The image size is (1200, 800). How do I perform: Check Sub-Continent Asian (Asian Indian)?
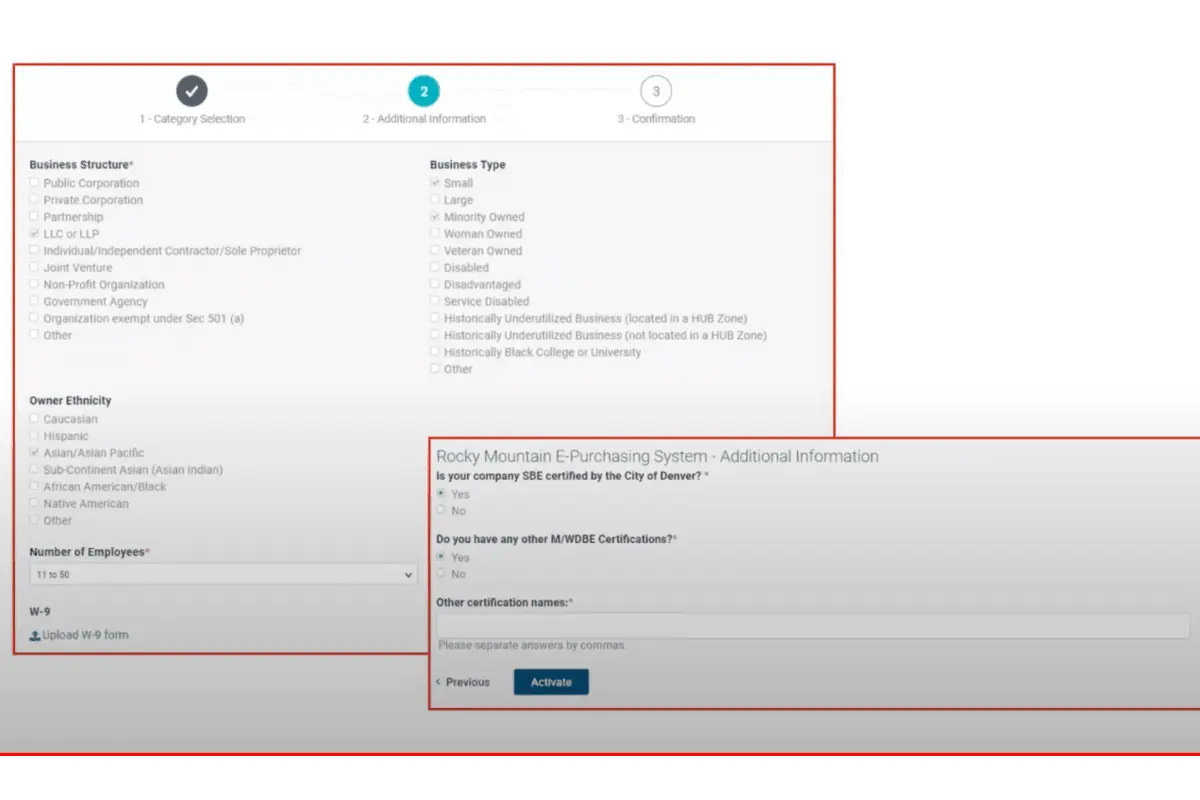pos(35,470)
